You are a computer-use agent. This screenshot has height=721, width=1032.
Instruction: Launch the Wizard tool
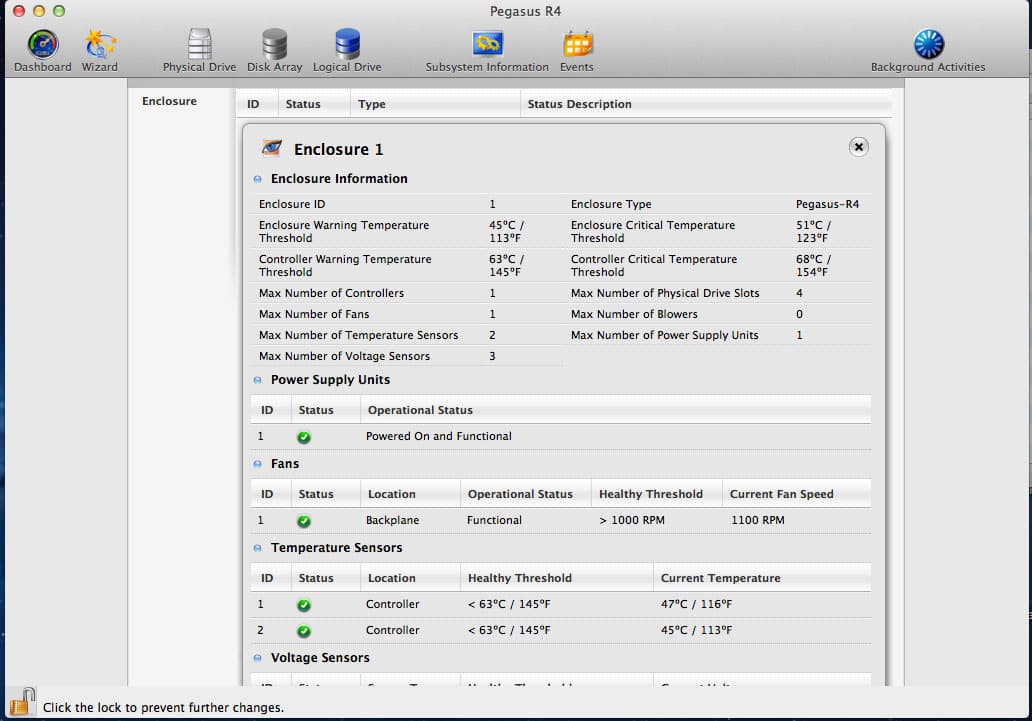coord(99,45)
